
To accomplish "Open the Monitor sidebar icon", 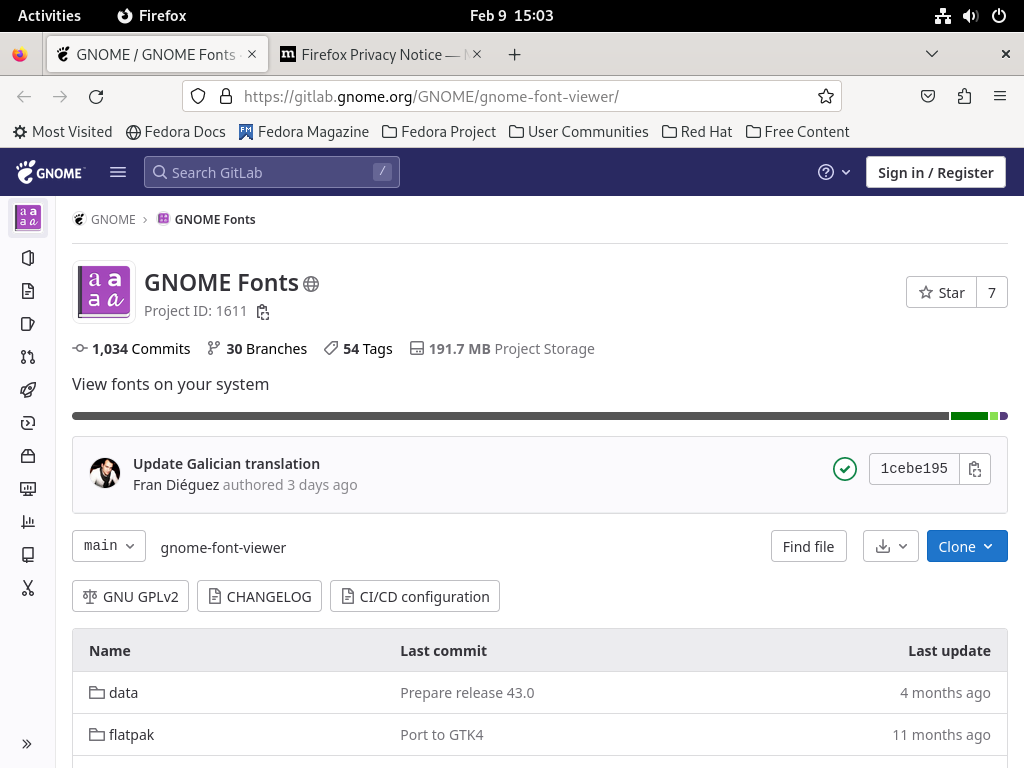I will pos(27,488).
